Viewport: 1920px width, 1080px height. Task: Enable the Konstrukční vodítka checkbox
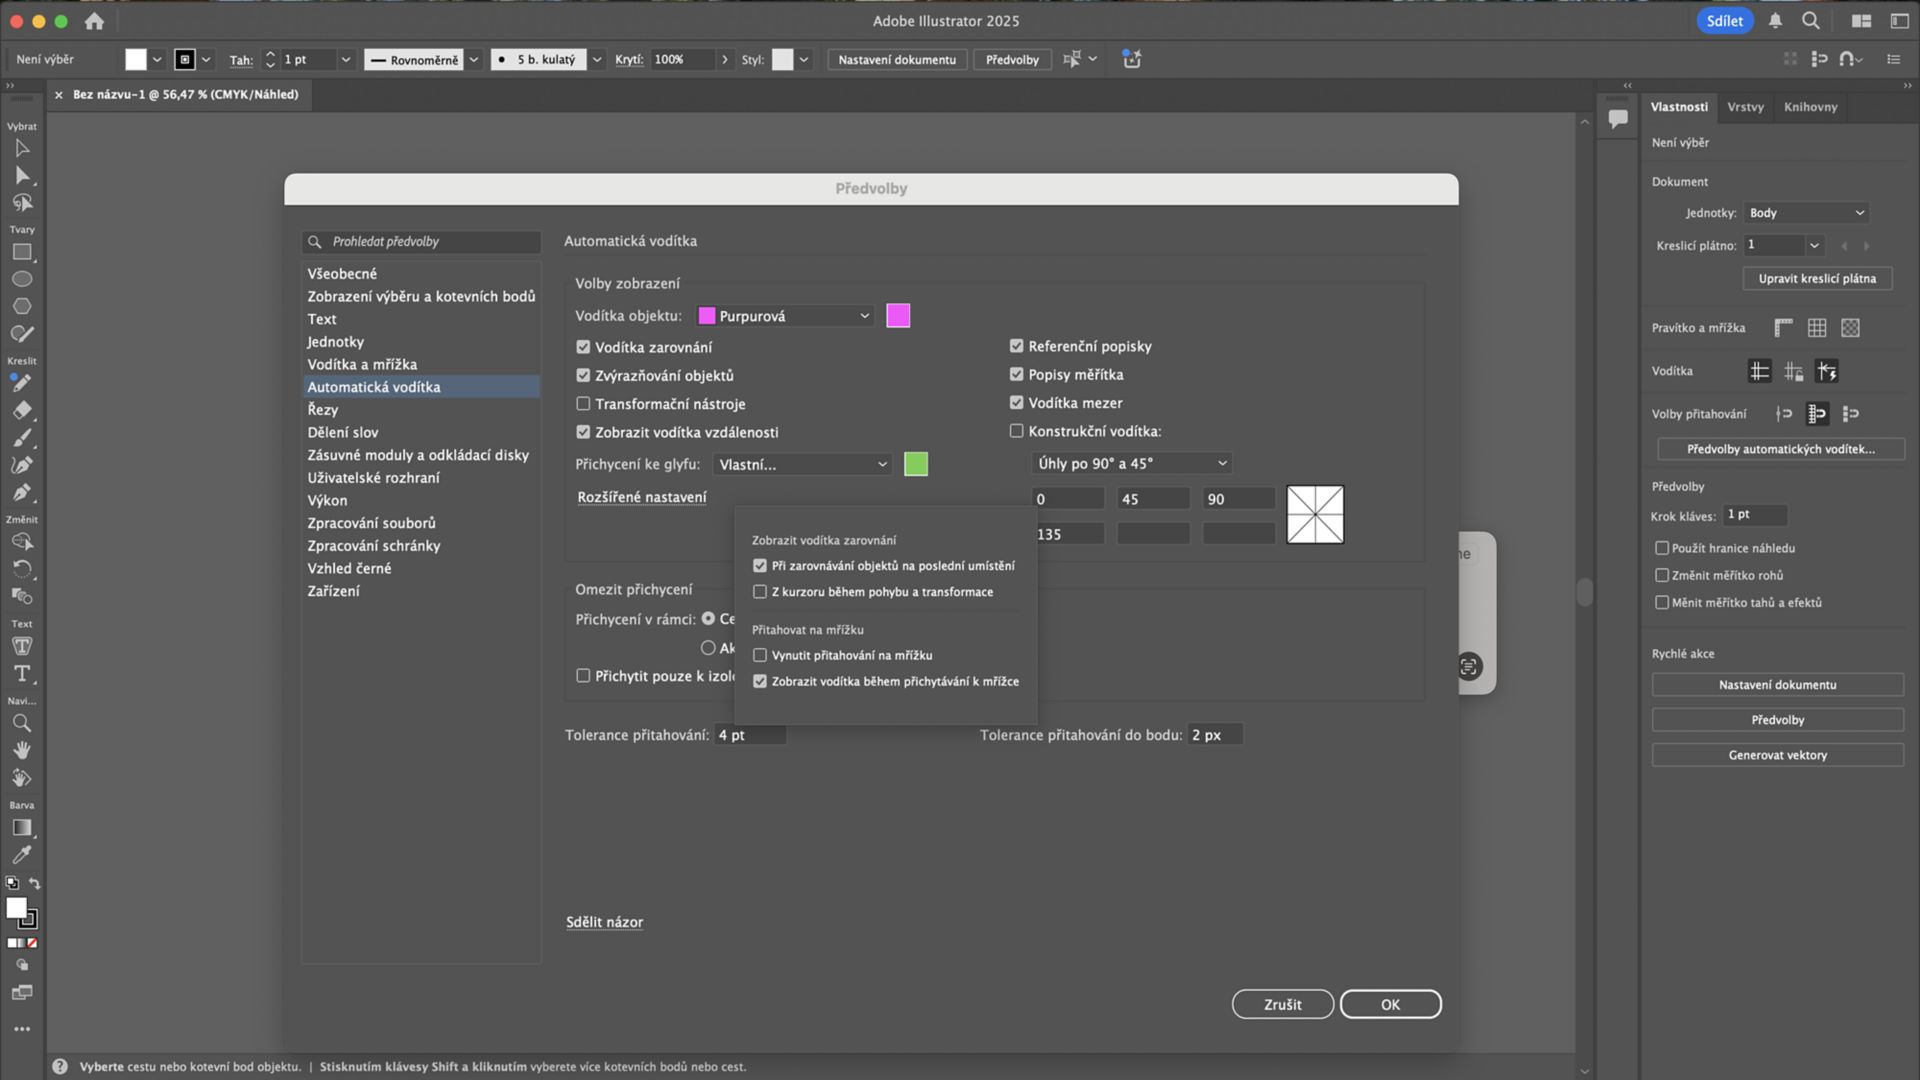1017,431
